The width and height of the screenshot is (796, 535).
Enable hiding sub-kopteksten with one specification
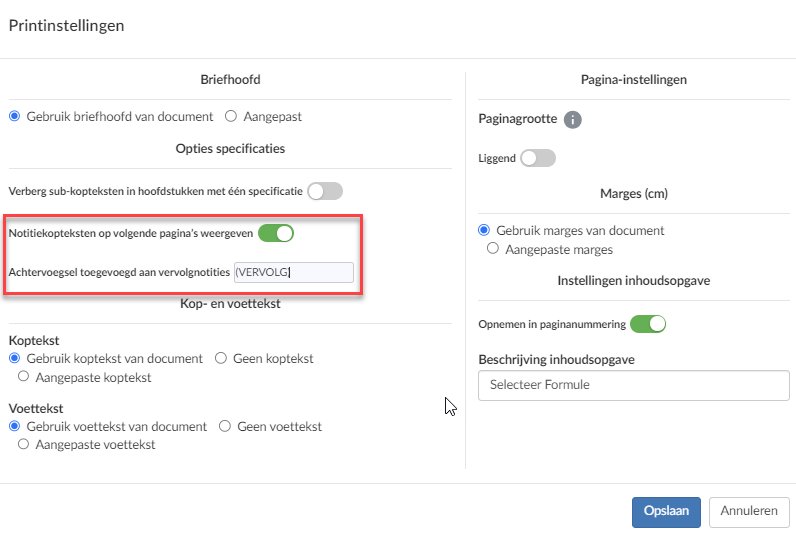click(x=325, y=191)
